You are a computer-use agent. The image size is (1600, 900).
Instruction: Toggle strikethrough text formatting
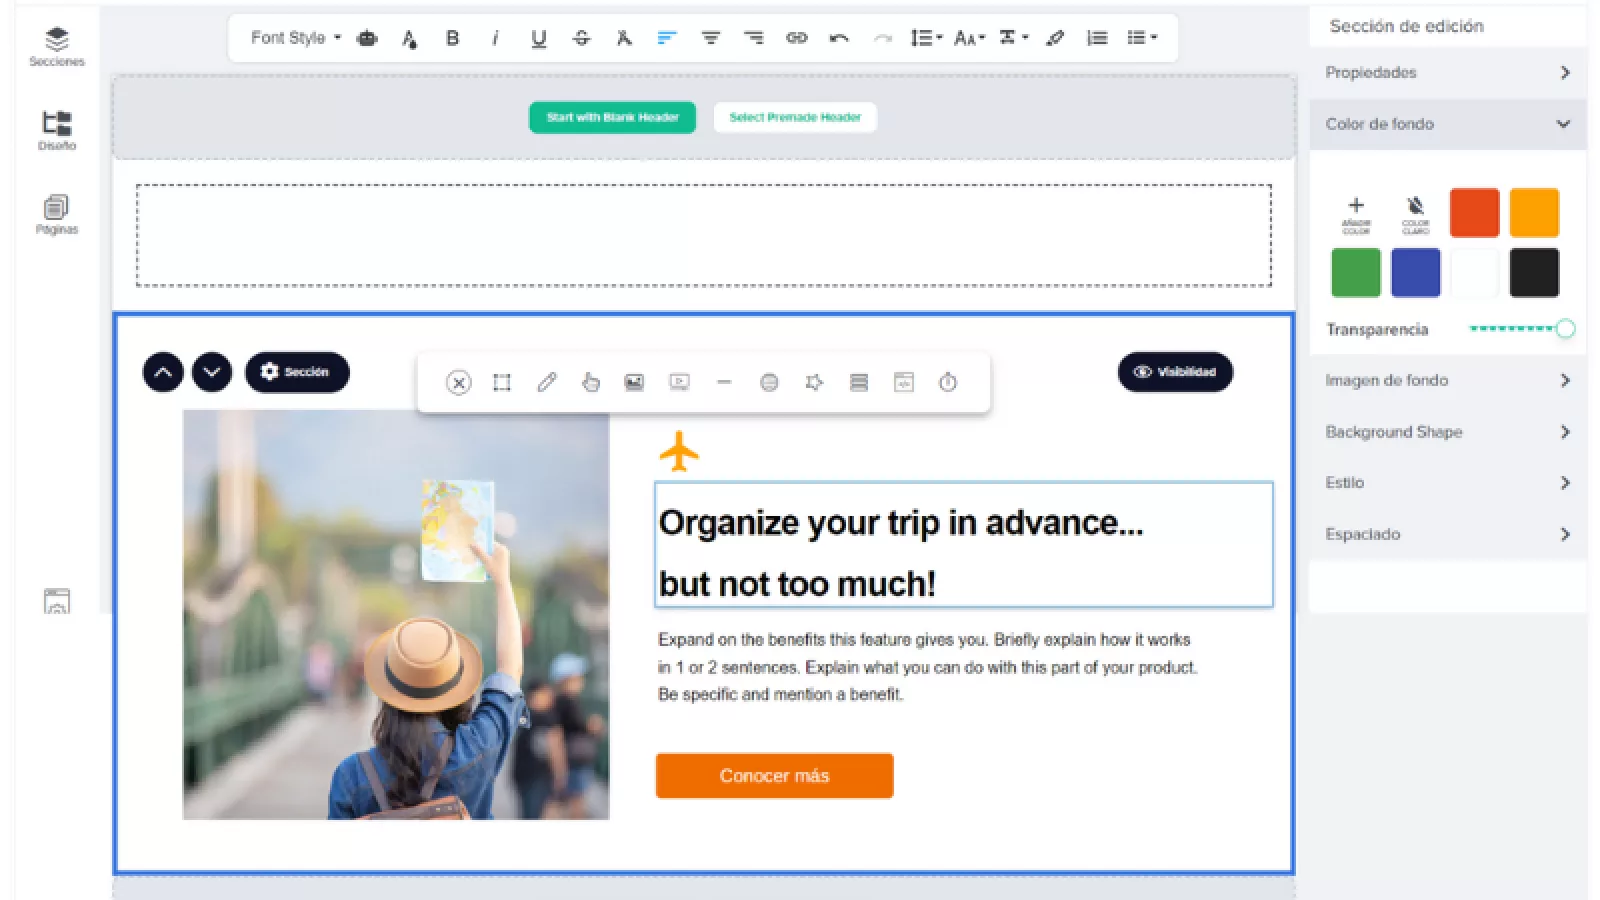point(581,38)
